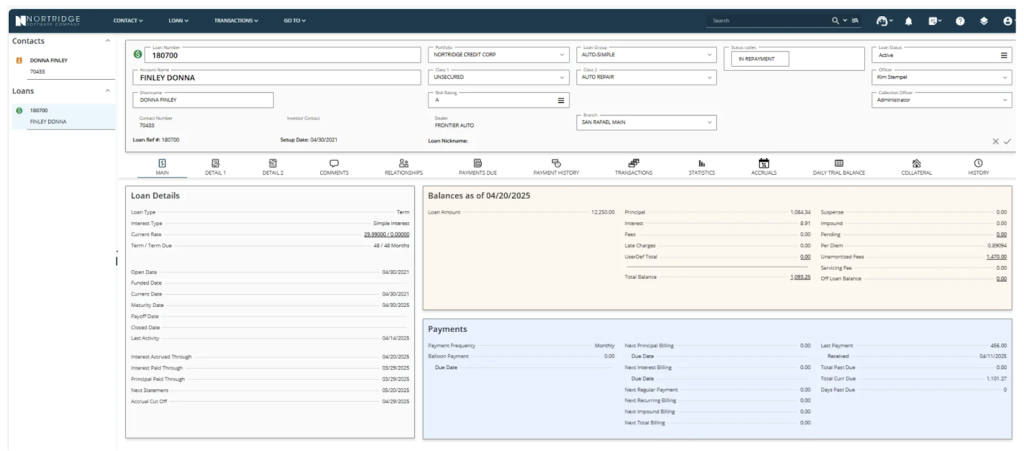Viewport: 1024px width, 451px height.
Task: Click the Account Name field
Action: pos(277,77)
